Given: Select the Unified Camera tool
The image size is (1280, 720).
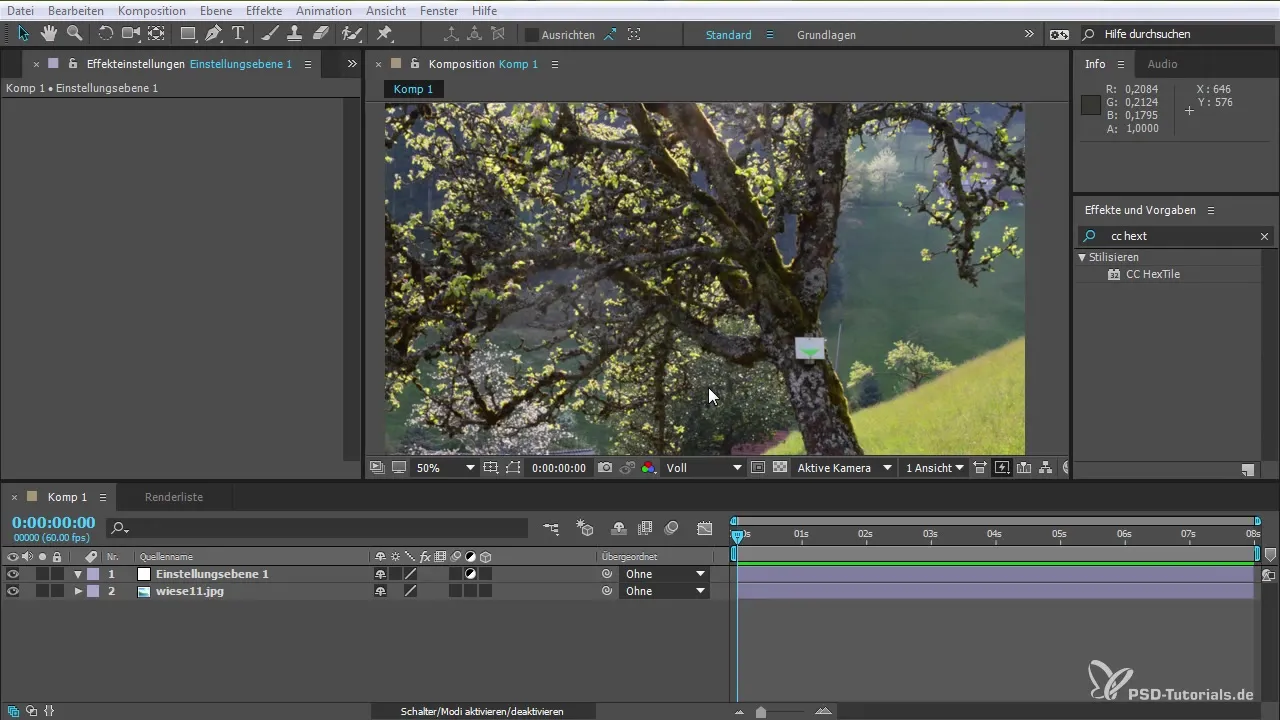Looking at the screenshot, I should click(131, 34).
